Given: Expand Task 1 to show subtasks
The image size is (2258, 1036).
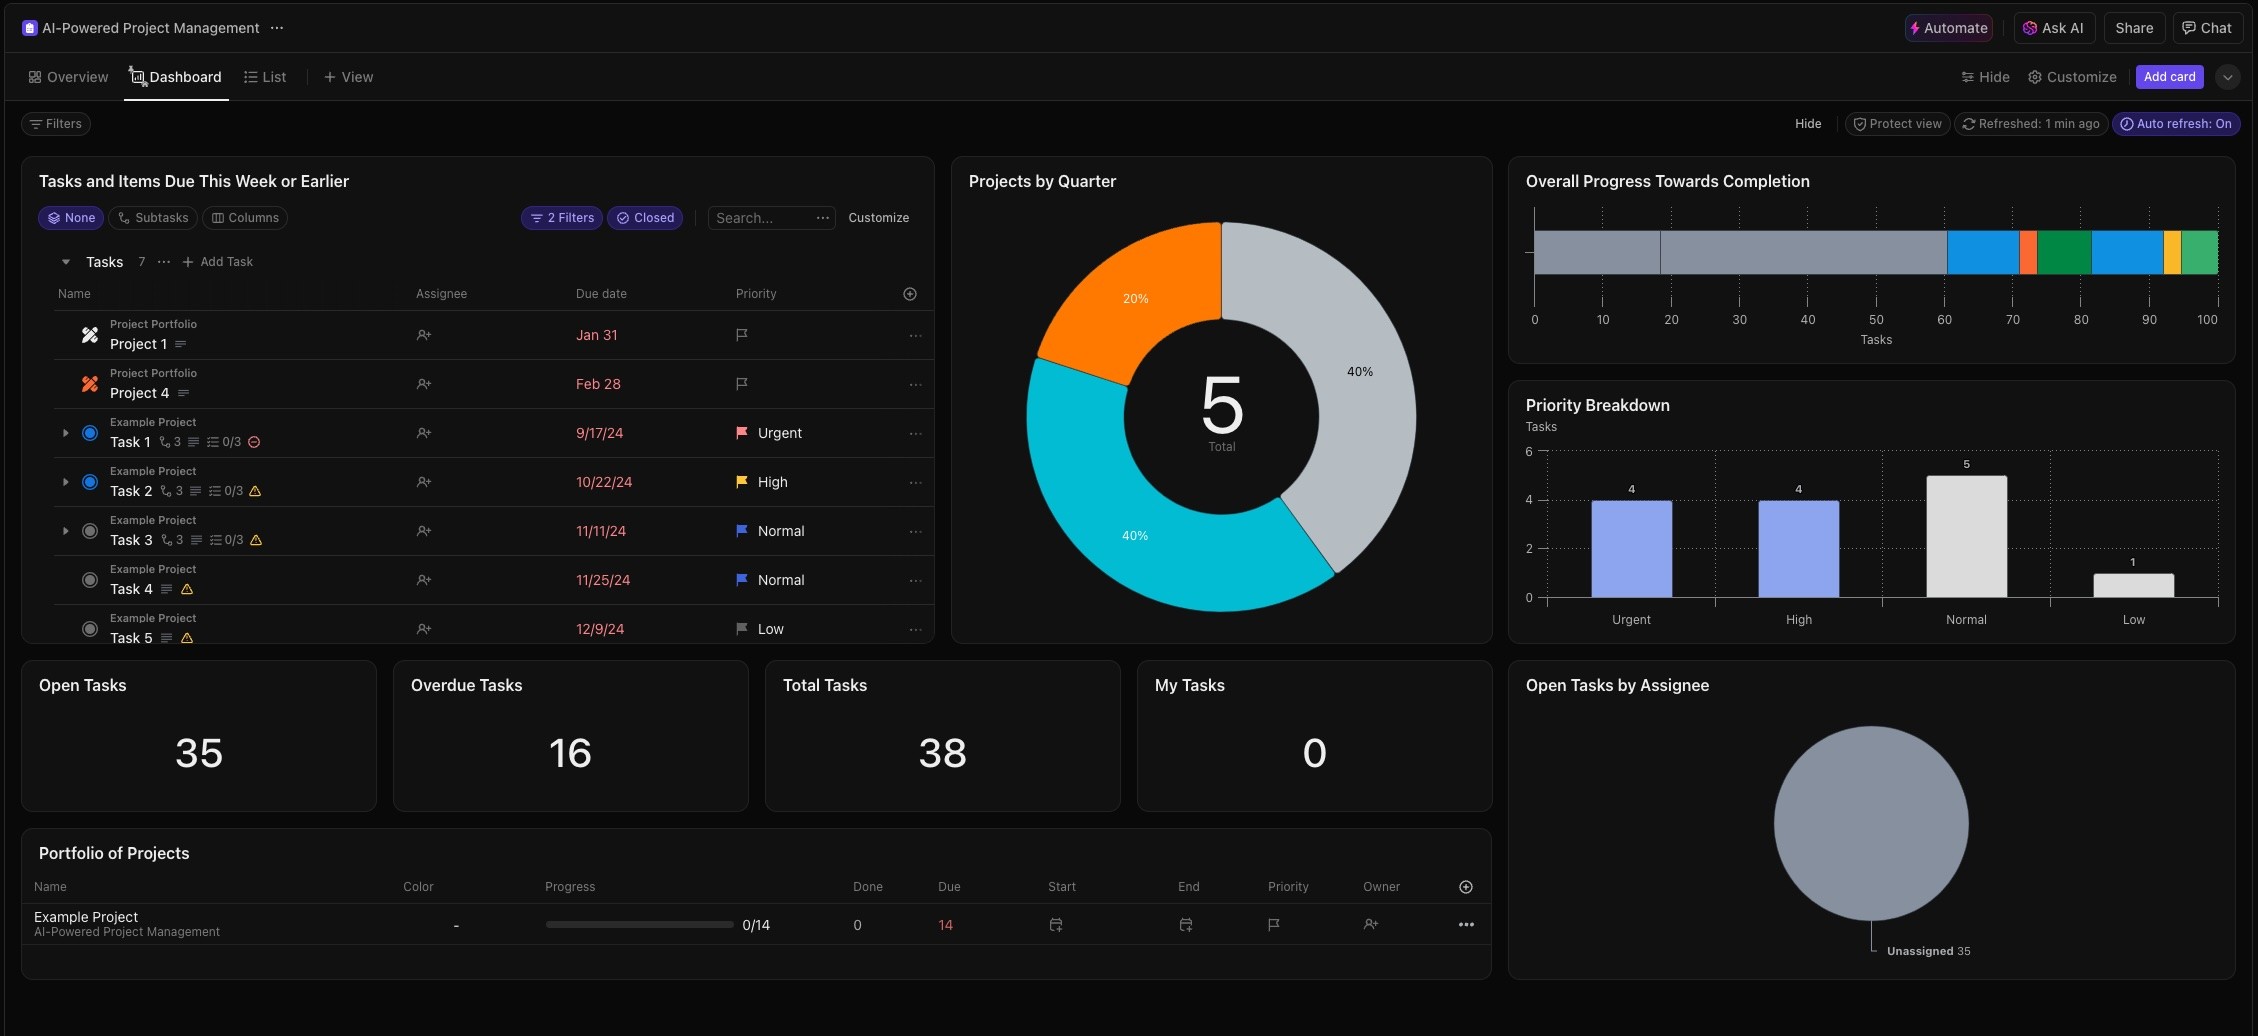Looking at the screenshot, I should point(65,433).
